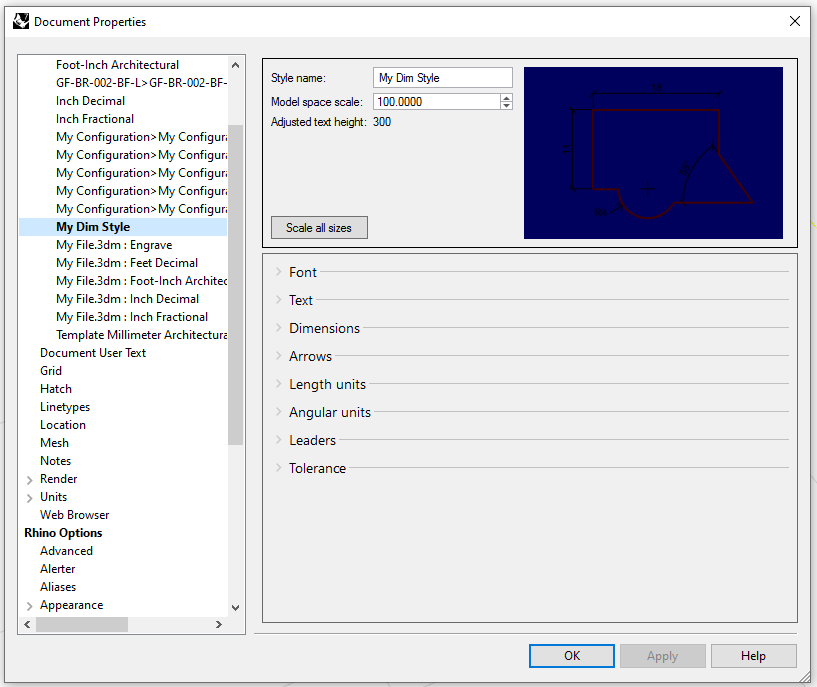This screenshot has height=687, width=817.
Task: Increase Model space scale with up arrow
Action: [x=506, y=98]
